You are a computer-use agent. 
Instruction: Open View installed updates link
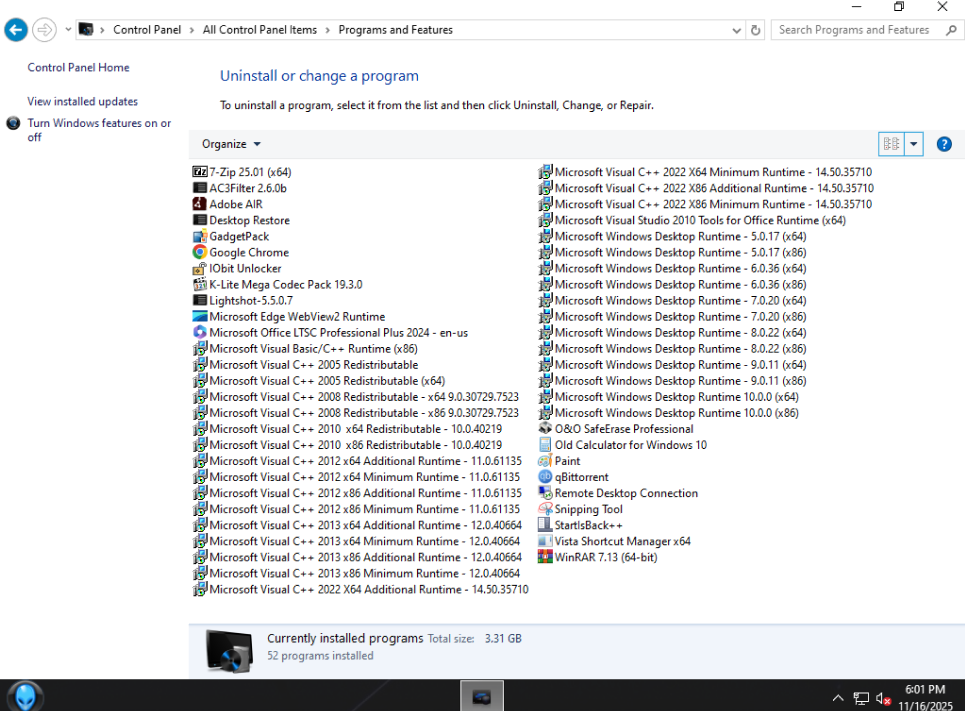coord(82,101)
